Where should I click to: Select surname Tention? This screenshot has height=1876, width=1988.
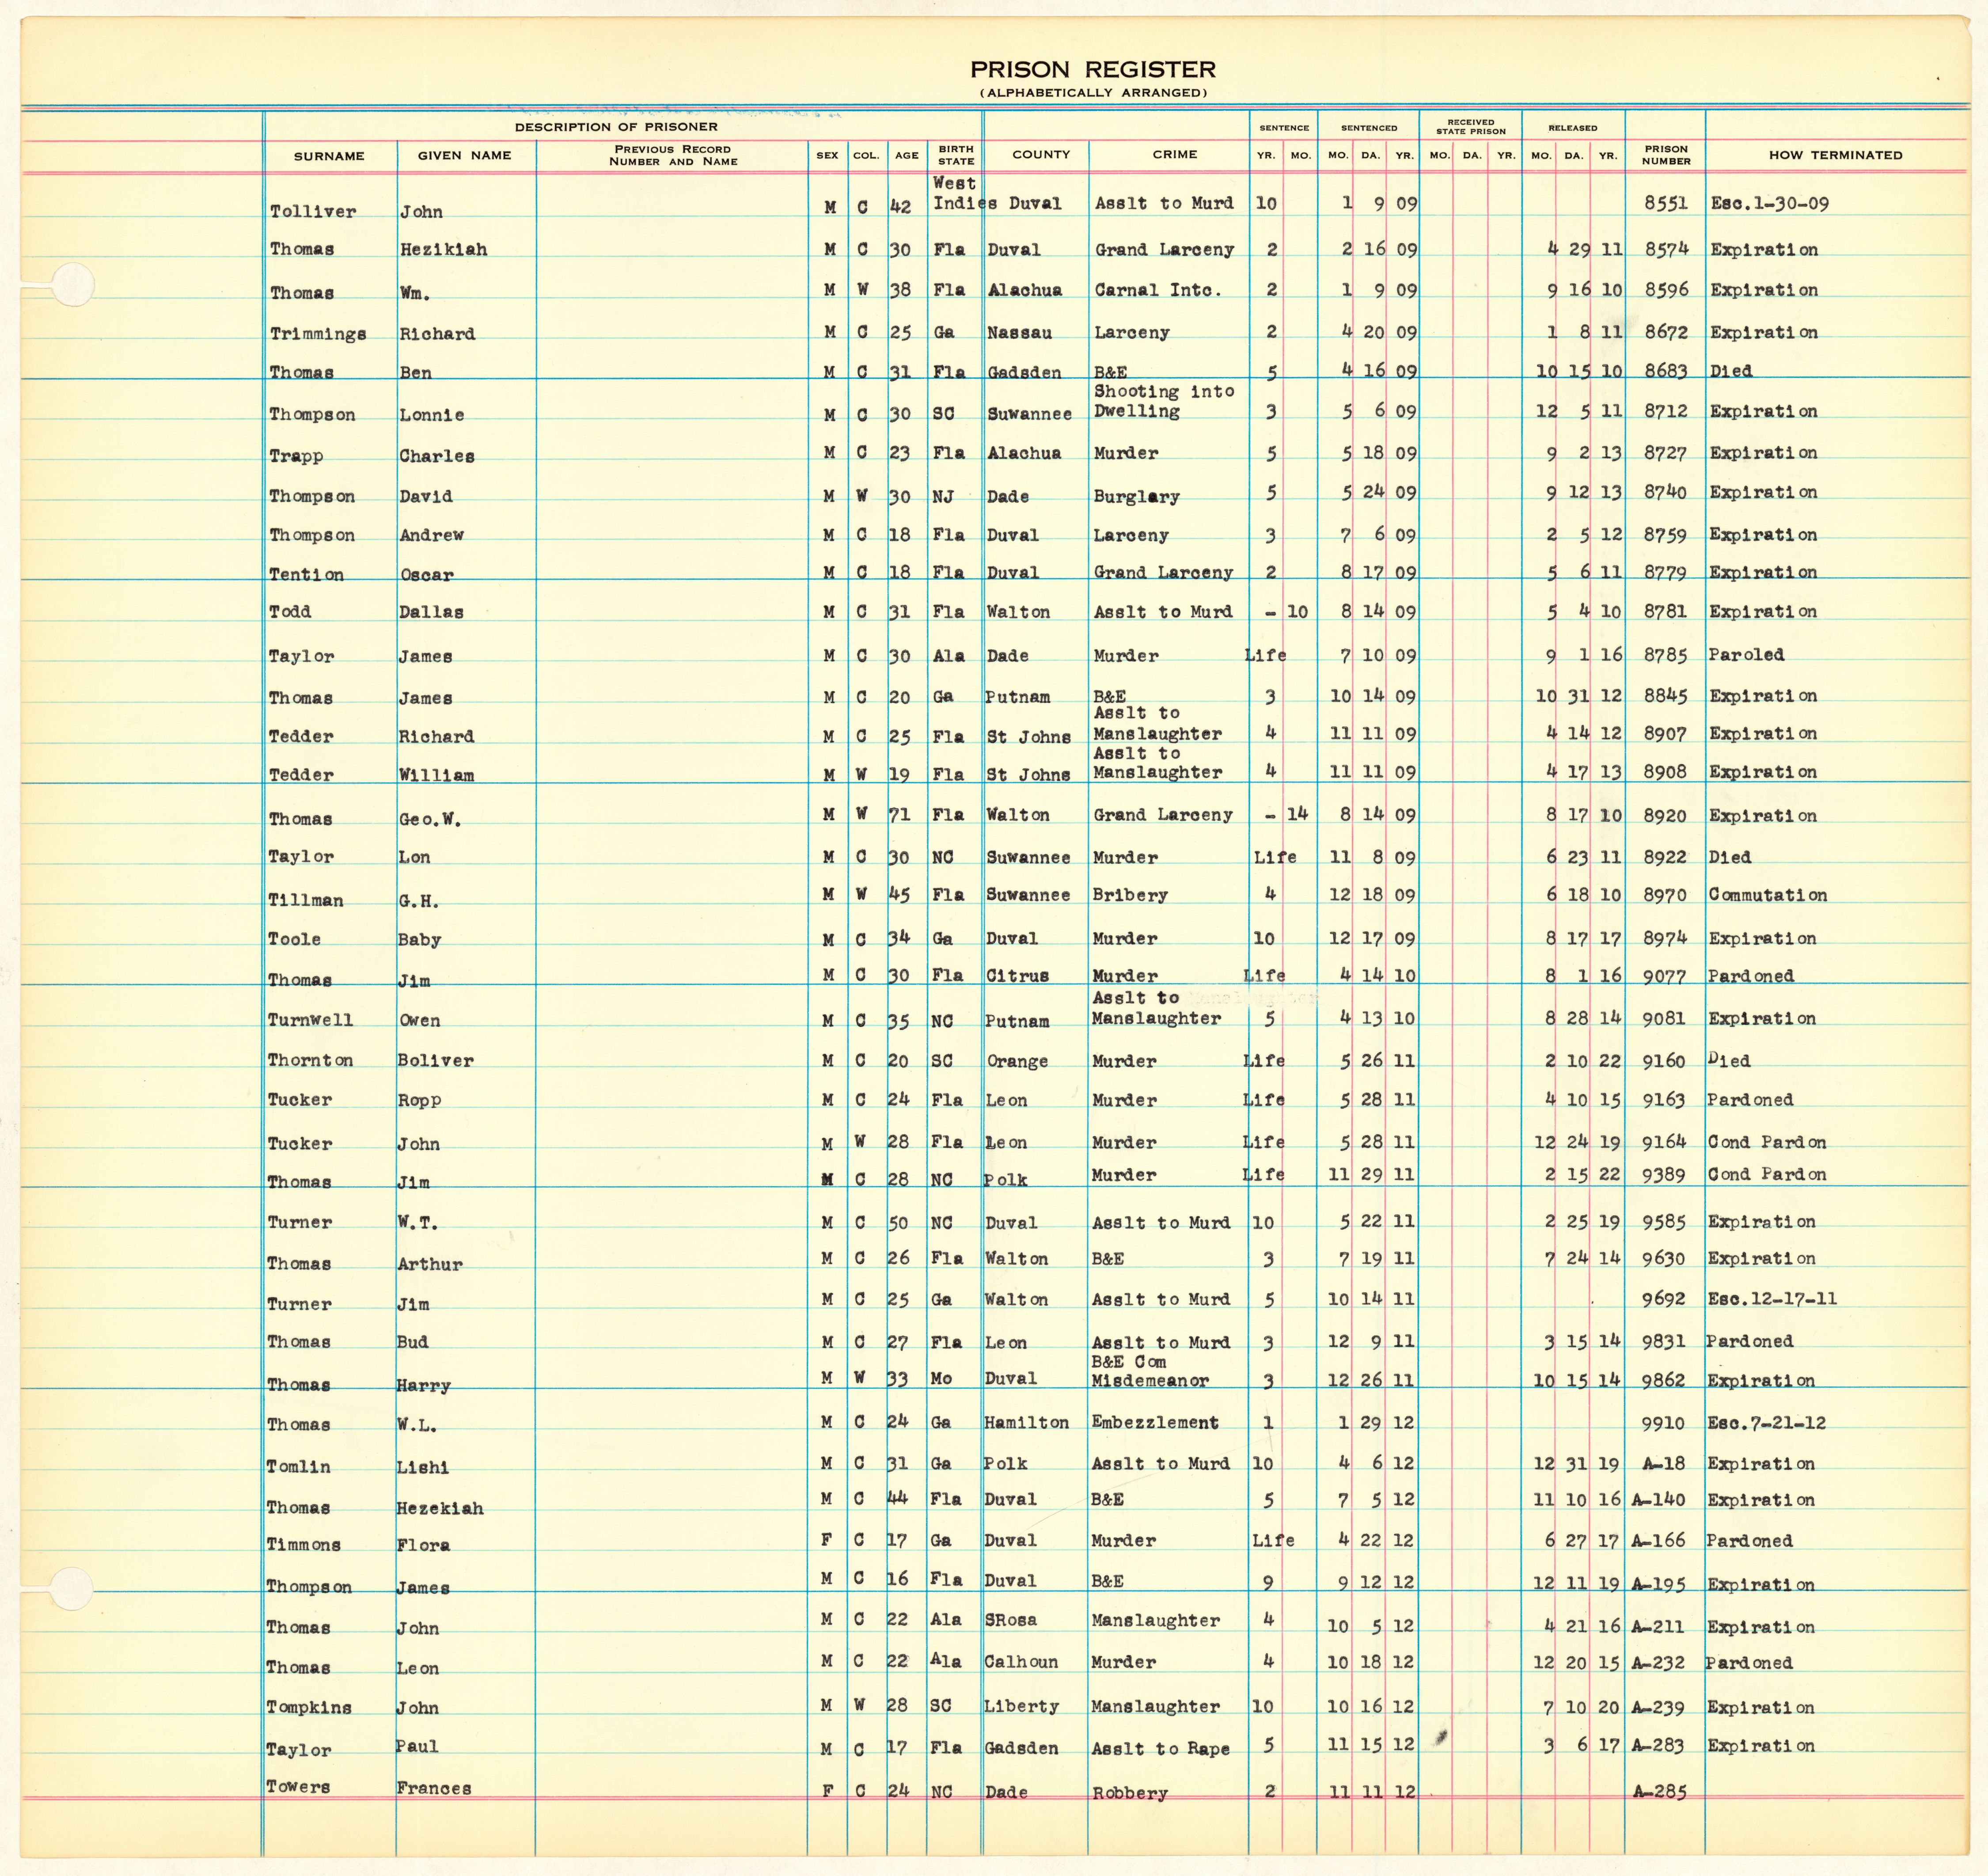click(306, 575)
